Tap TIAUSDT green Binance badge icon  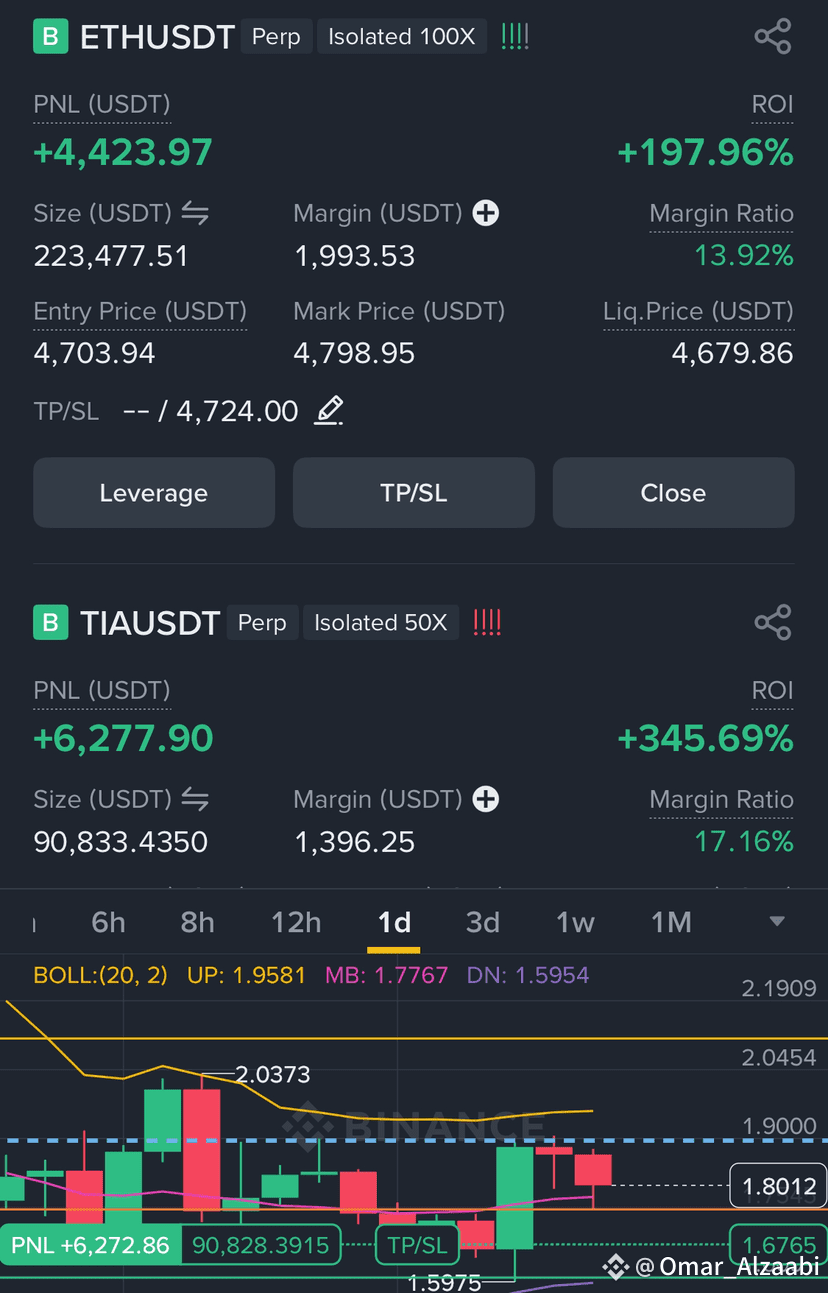(x=50, y=623)
